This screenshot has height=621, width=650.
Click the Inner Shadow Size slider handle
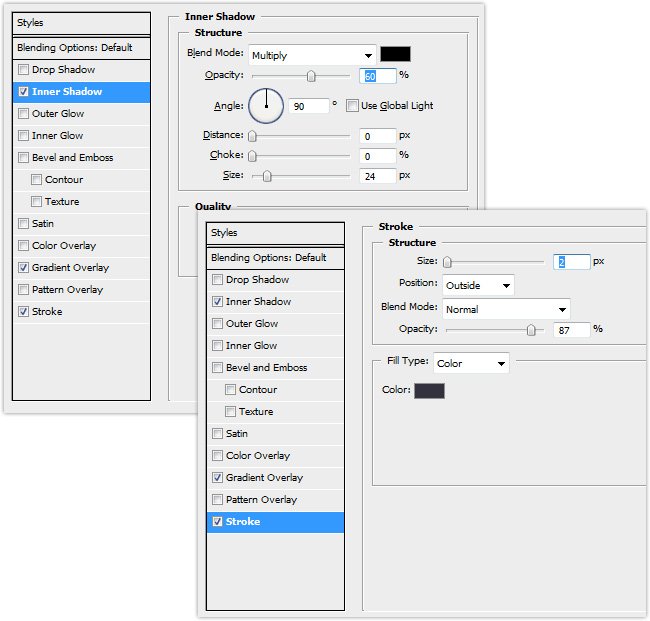click(267, 176)
